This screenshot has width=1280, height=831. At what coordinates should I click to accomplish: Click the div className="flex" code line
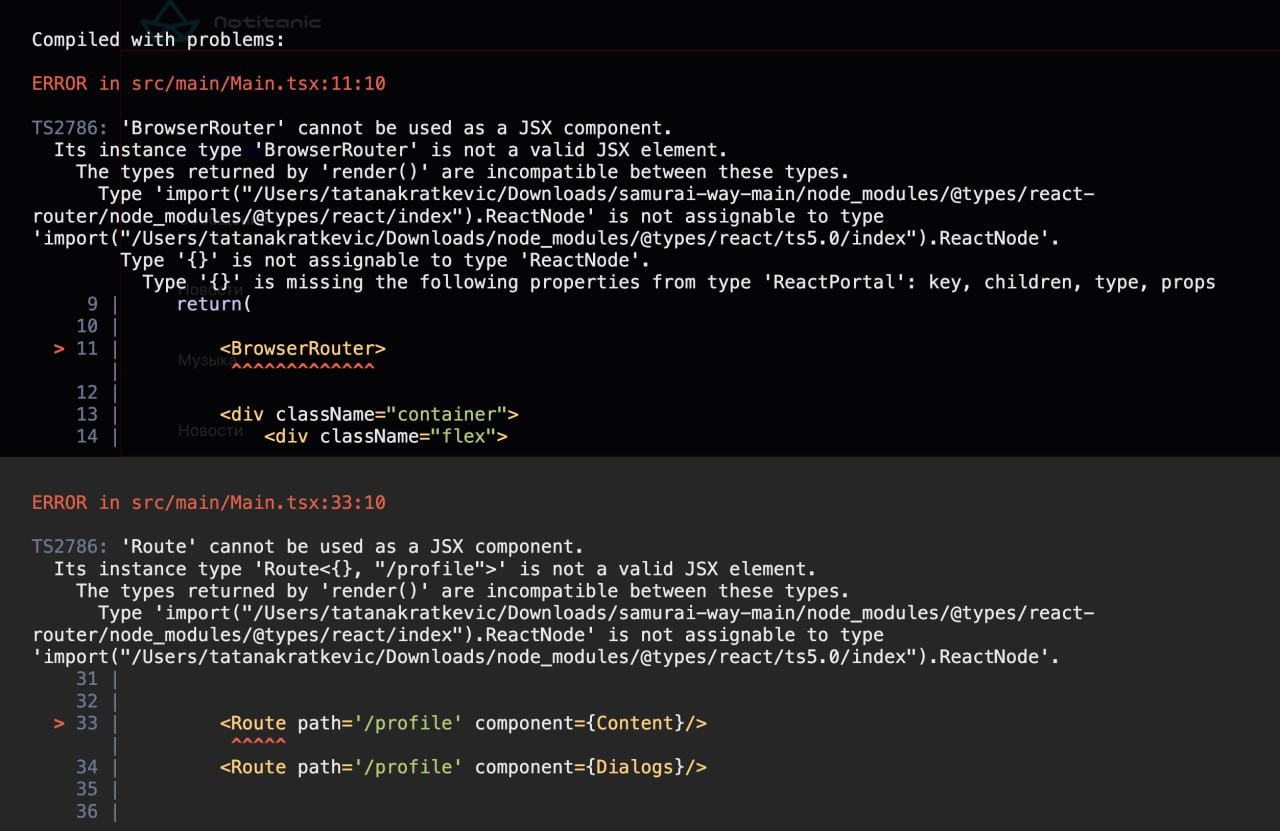coord(386,436)
